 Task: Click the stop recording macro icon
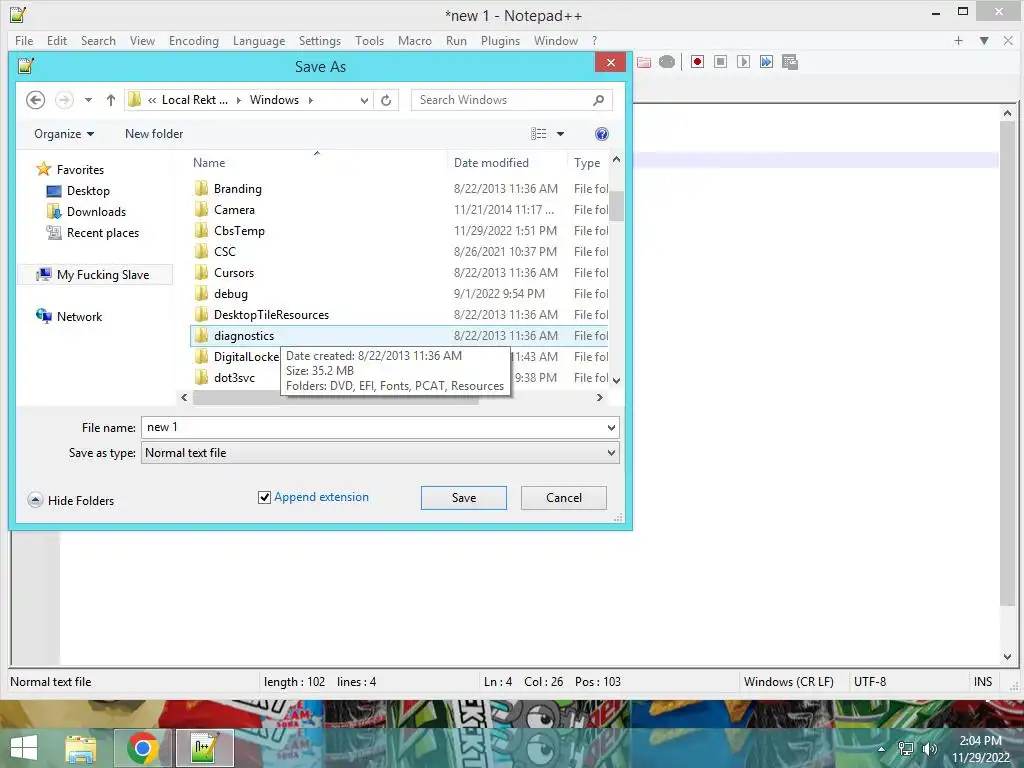[720, 62]
